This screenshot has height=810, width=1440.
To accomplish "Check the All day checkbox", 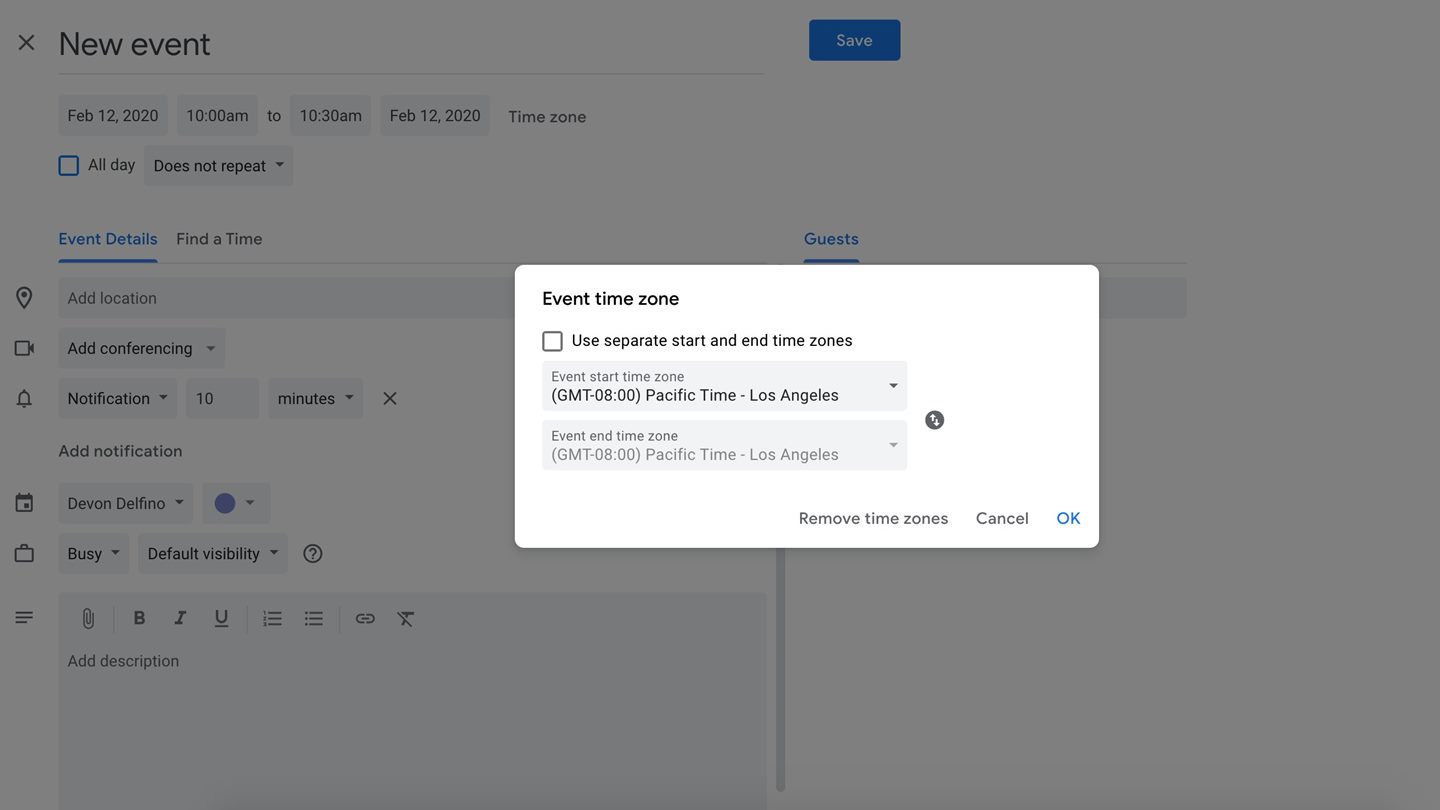I will (69, 166).
